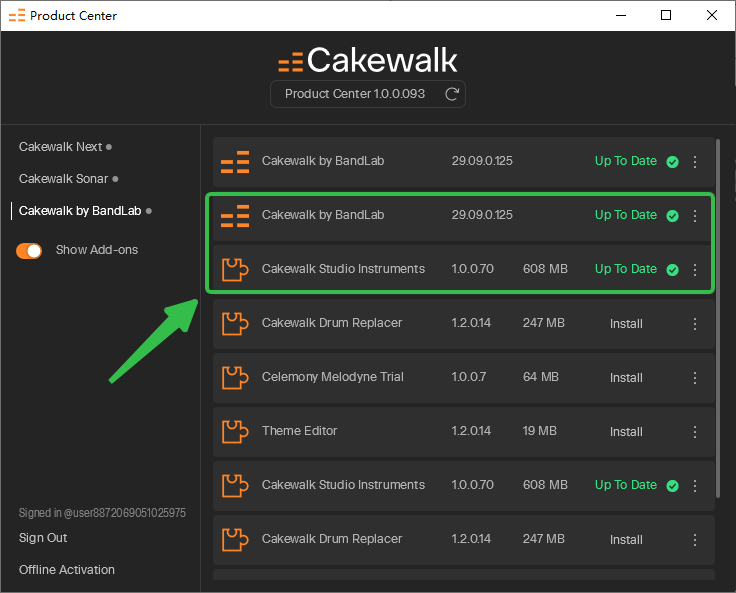Open options menu for Celemony Melodyne Trial
The image size is (736, 593).
click(x=695, y=377)
